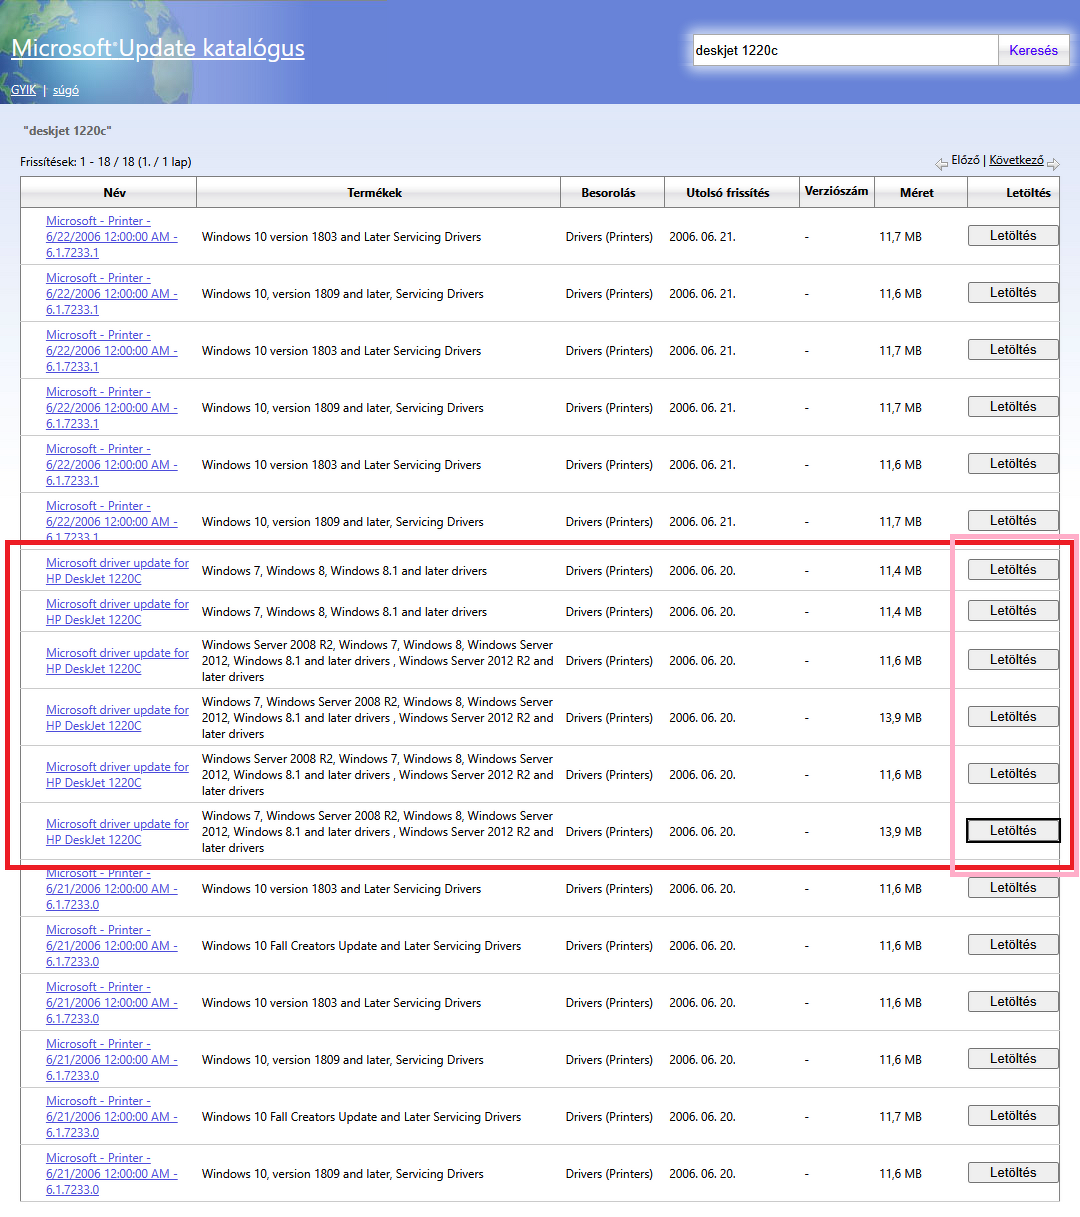Focus the search box containing deskjet 1220c
This screenshot has height=1217, width=1080.
coord(846,50)
